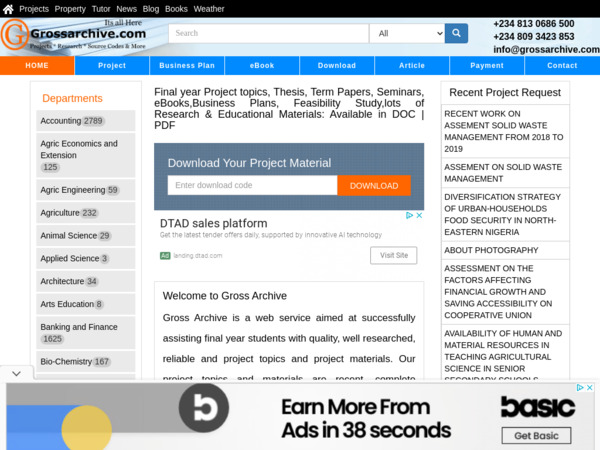600x450 pixels.
Task: Open the Arts Education 8 department
Action: click(x=86, y=304)
